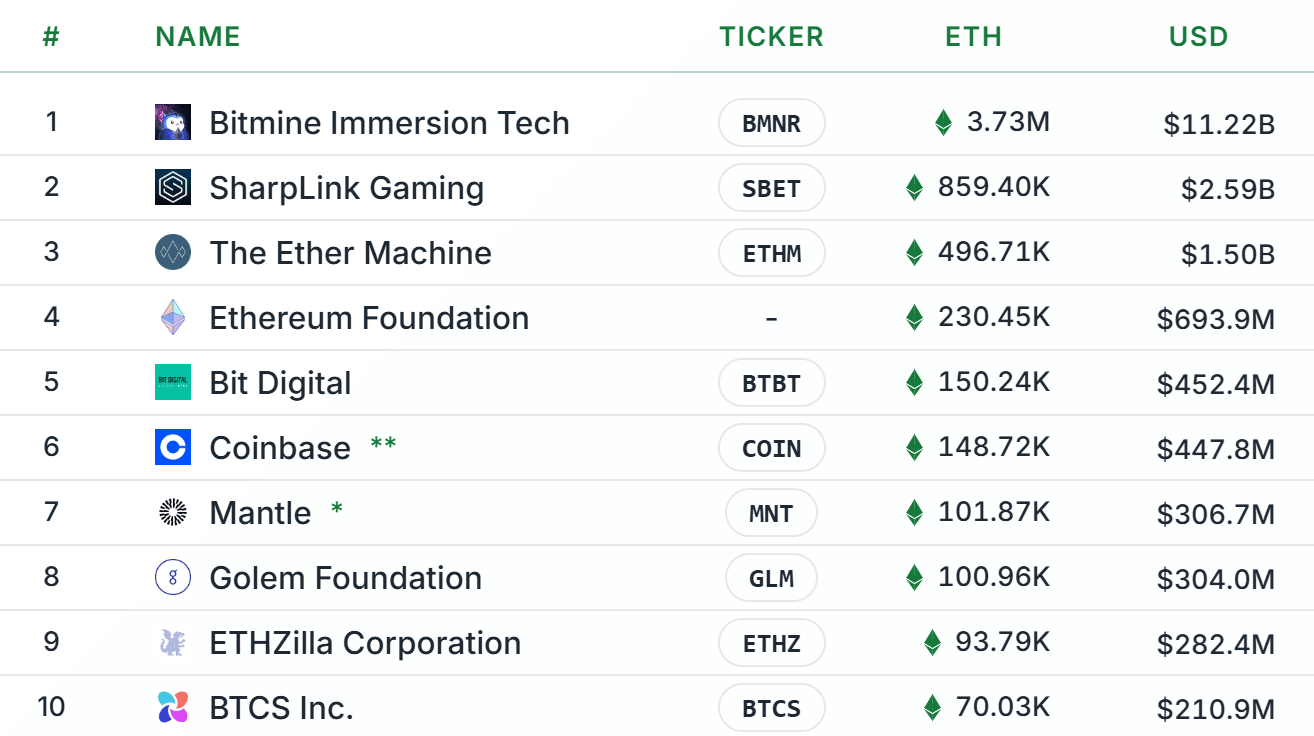Click the BTCS Inc. colorful logo

point(172,707)
